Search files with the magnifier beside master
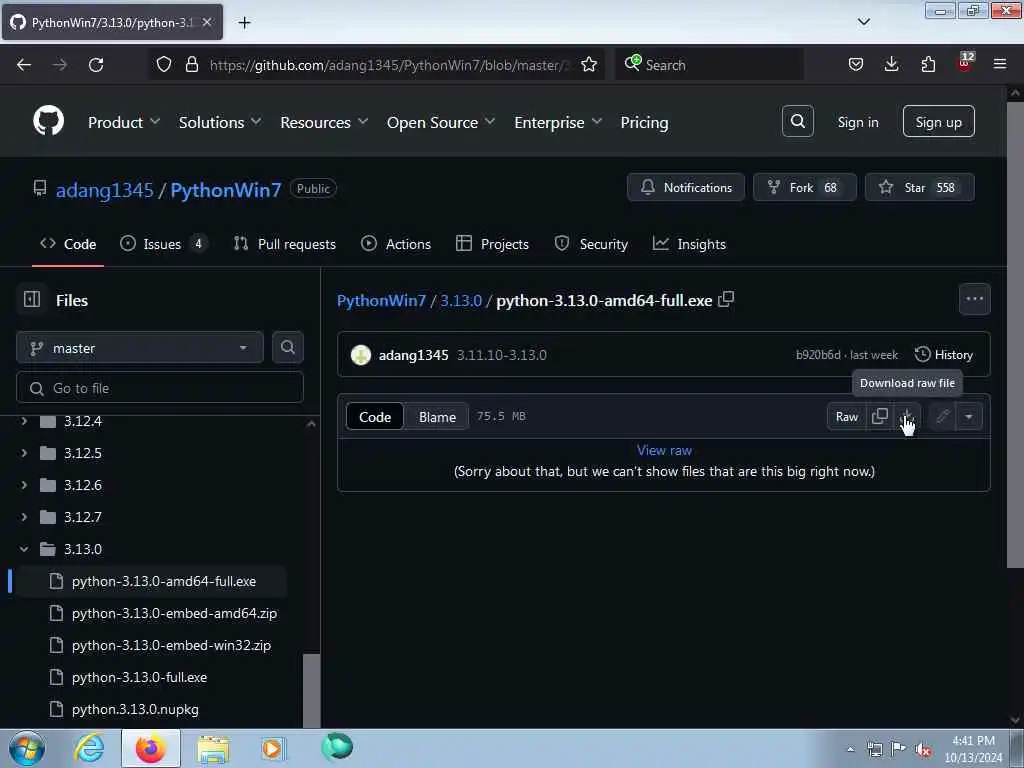Screen dimensions: 1024x768 point(287,347)
